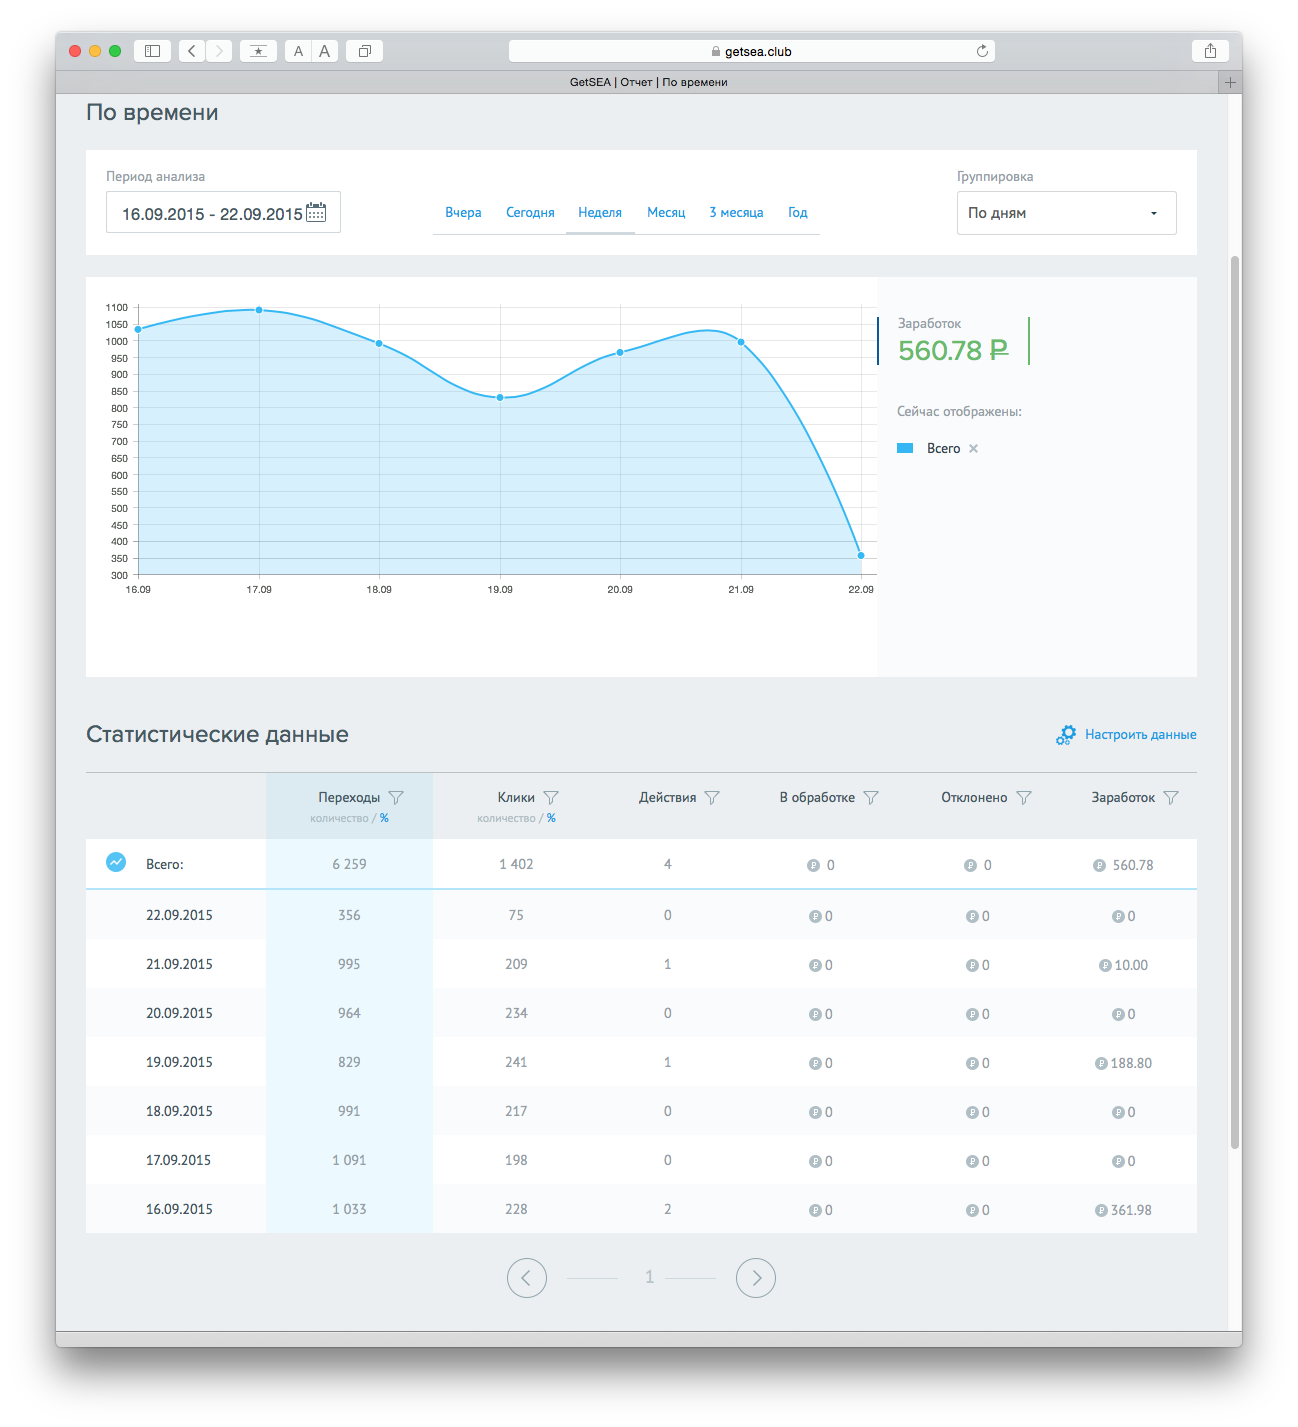The width and height of the screenshot is (1298, 1427).
Task: Click the 1 402 total clicks value
Action: (x=516, y=864)
